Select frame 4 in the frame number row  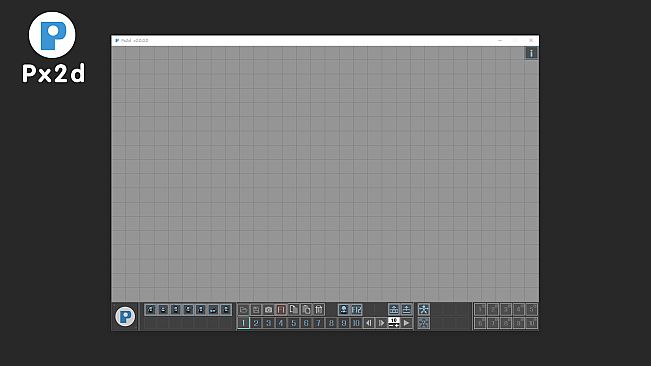coord(281,323)
